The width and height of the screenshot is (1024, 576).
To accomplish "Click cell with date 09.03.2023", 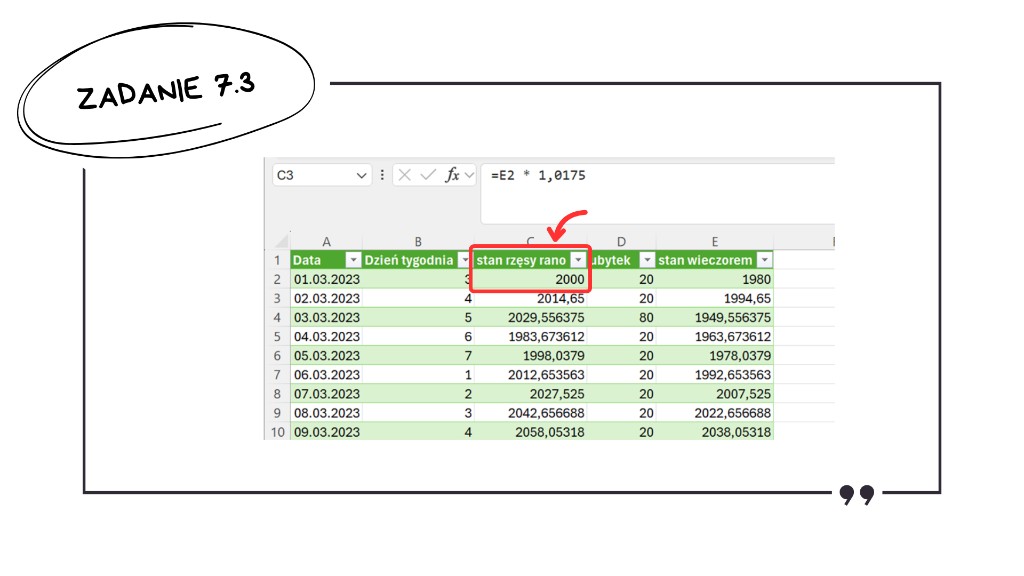I will pyautogui.click(x=326, y=432).
